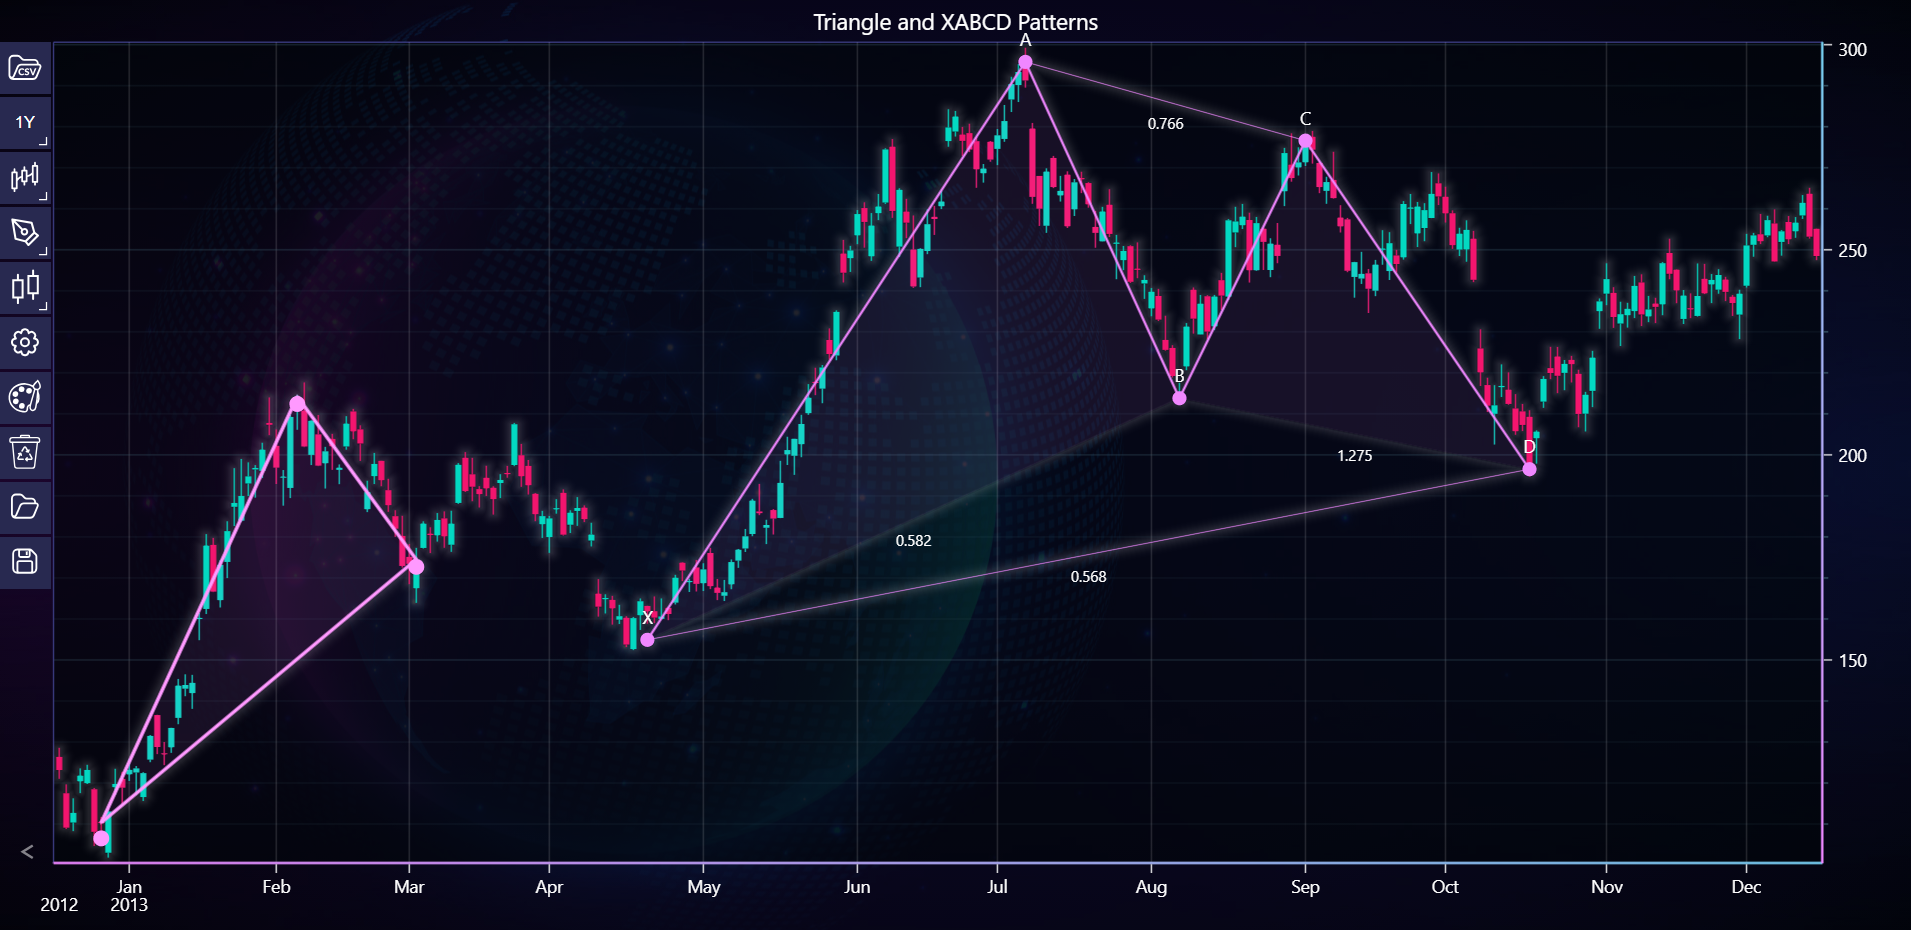The image size is (1911, 930).
Task: Open the color palette theme tool
Action: coord(25,397)
